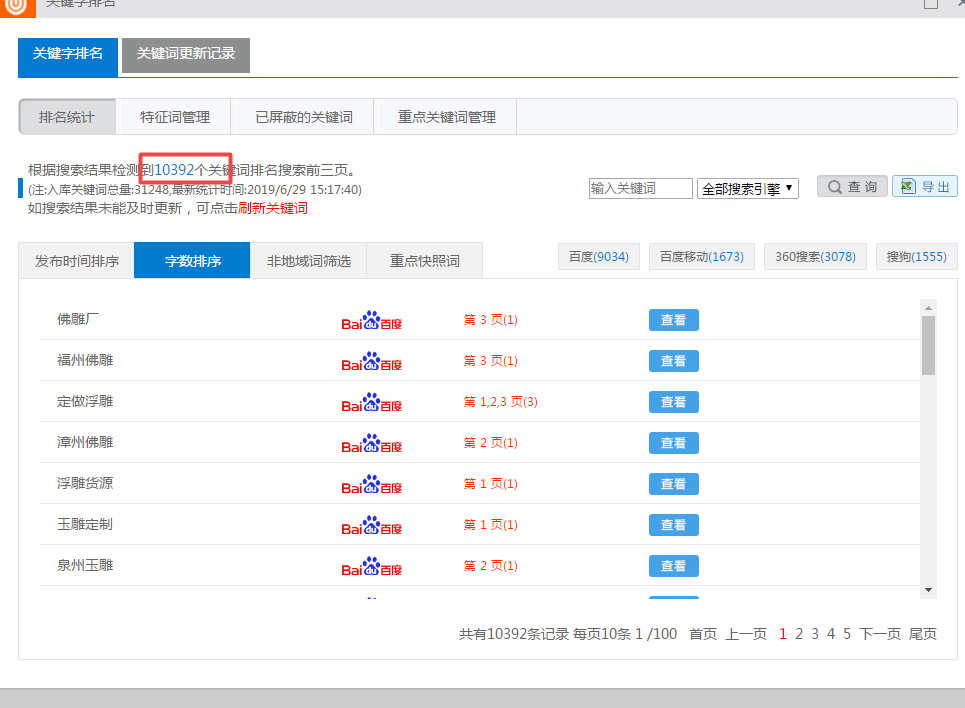The width and height of the screenshot is (965, 708).
Task: Click 第 1,2,3 页(3) ranking text
Action: coord(500,402)
